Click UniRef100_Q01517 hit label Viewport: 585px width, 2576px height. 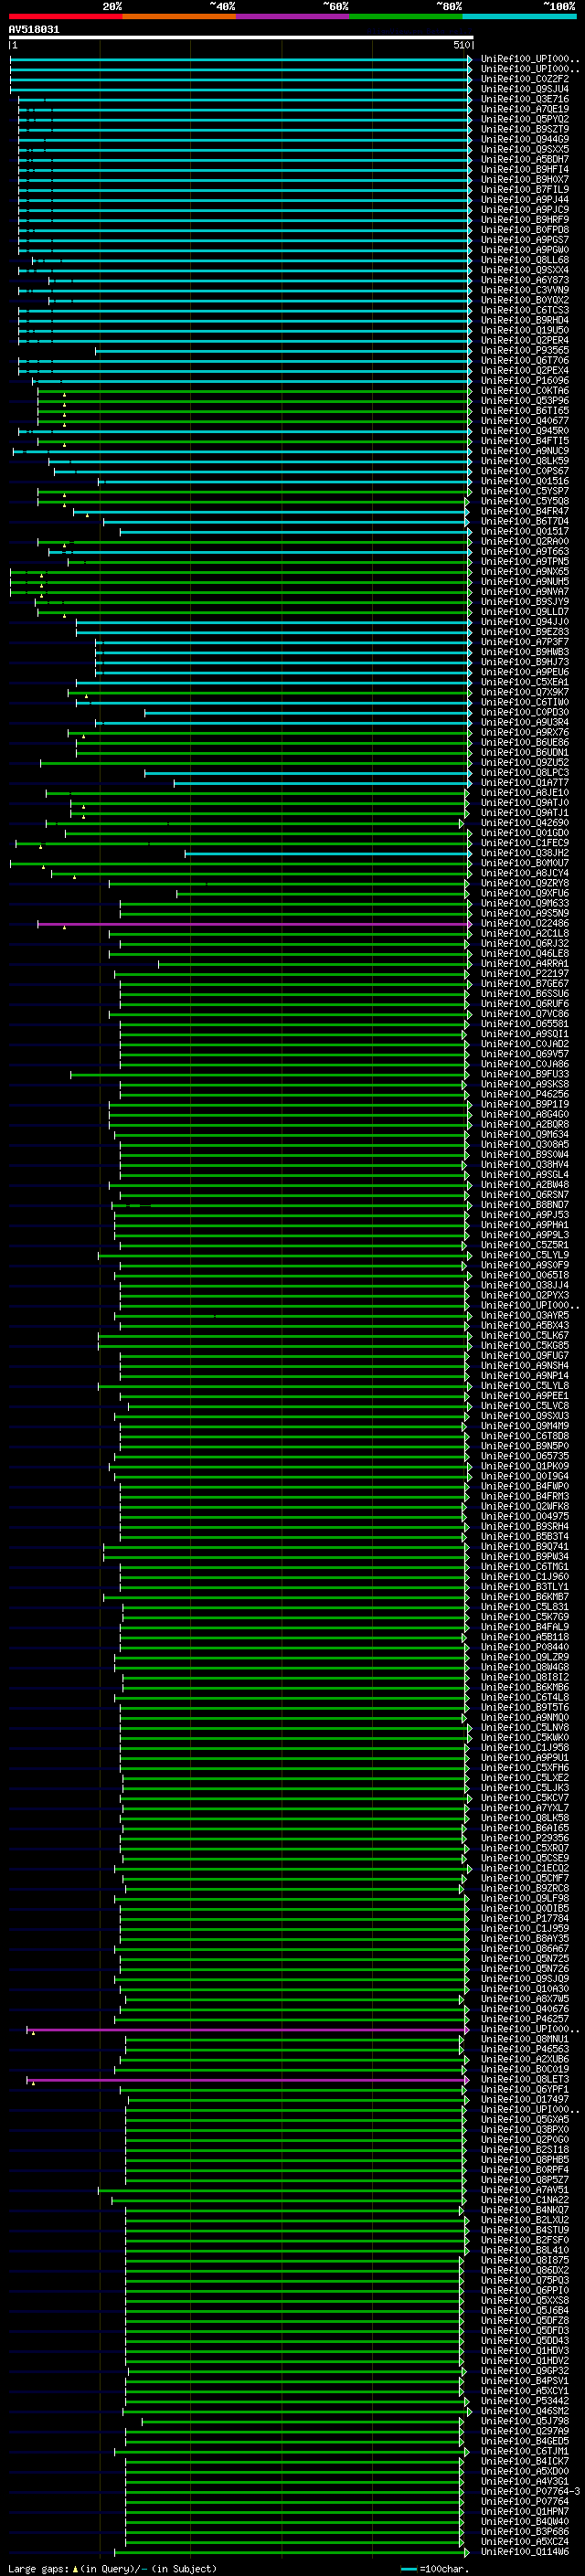[525, 531]
